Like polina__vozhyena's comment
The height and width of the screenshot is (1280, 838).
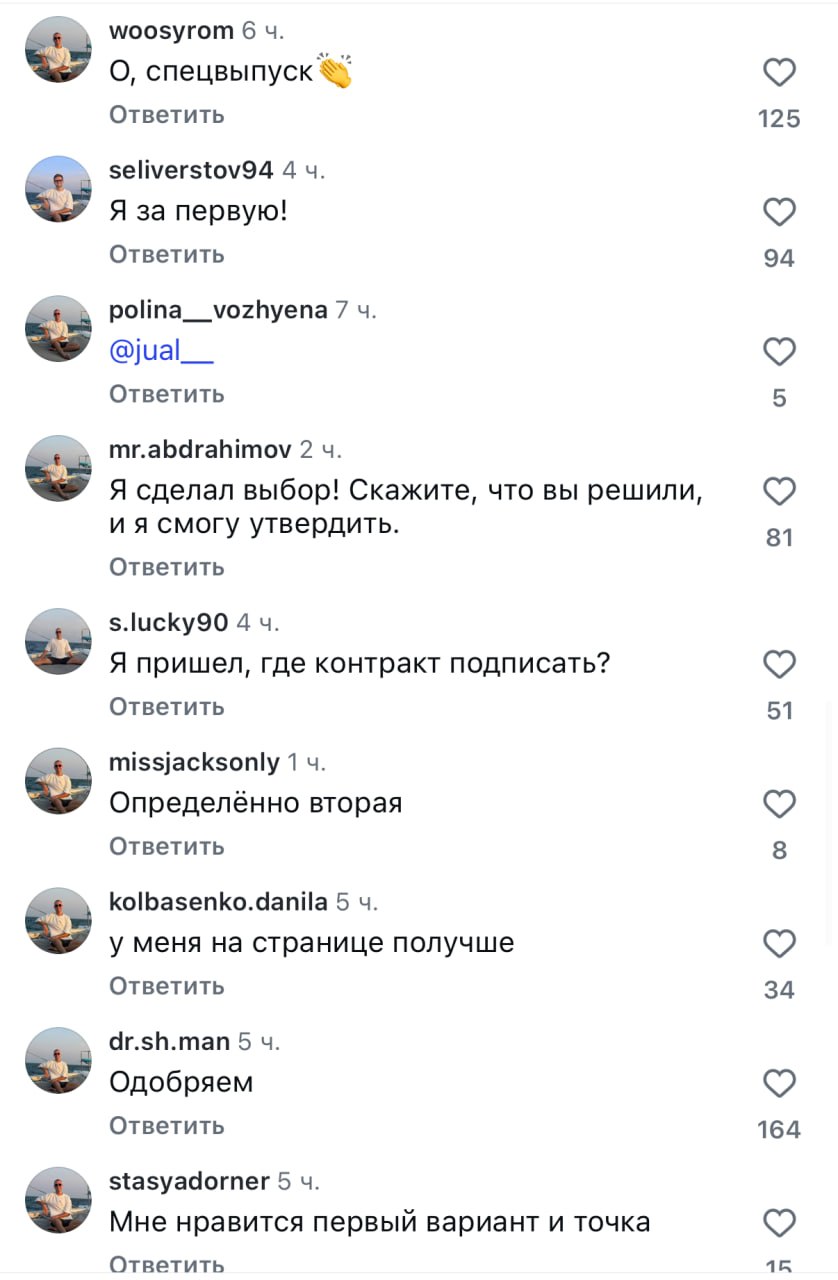coord(779,352)
